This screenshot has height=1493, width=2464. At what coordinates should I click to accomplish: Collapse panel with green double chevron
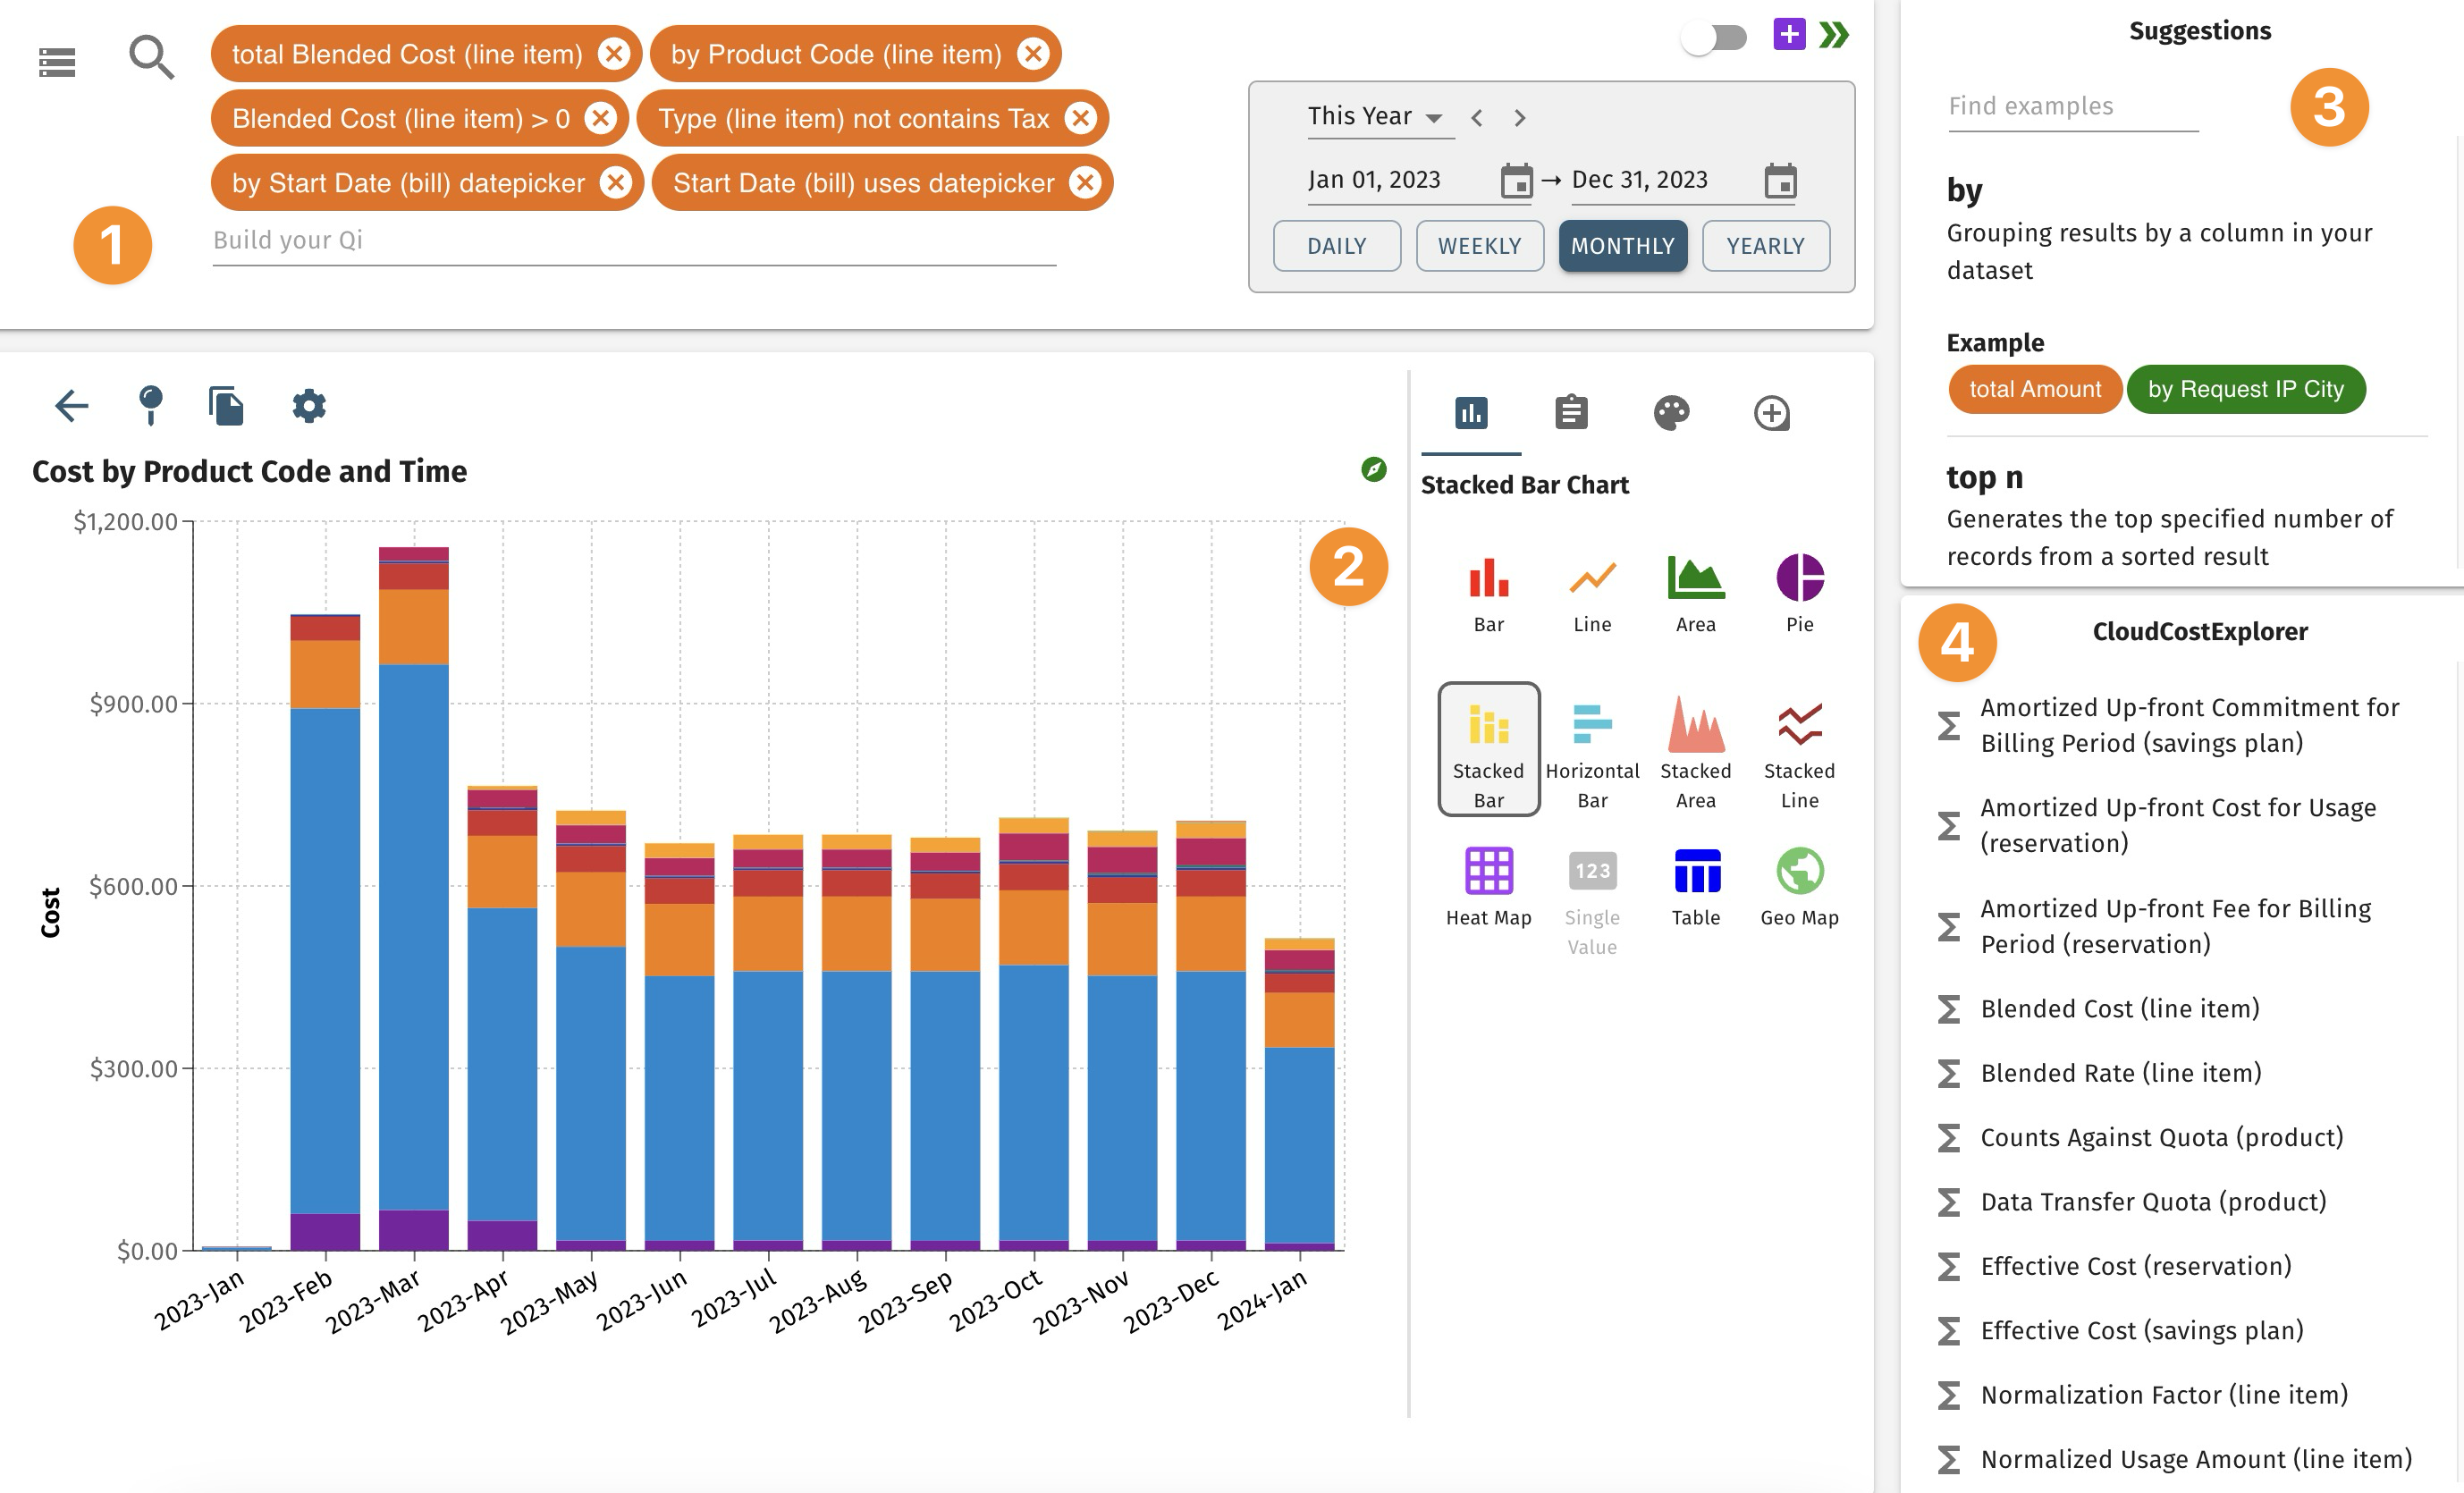tap(1834, 35)
